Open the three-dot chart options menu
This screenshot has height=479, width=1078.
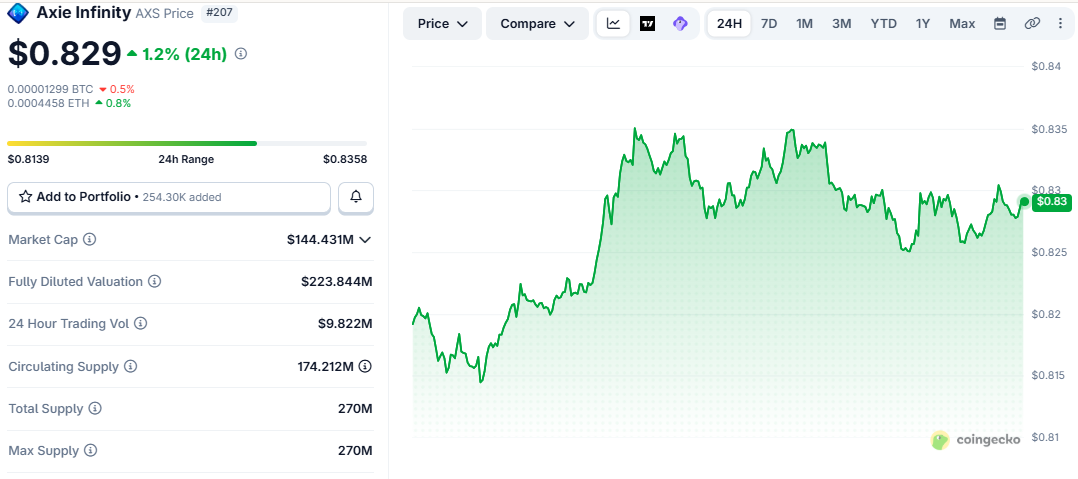pos(1060,23)
